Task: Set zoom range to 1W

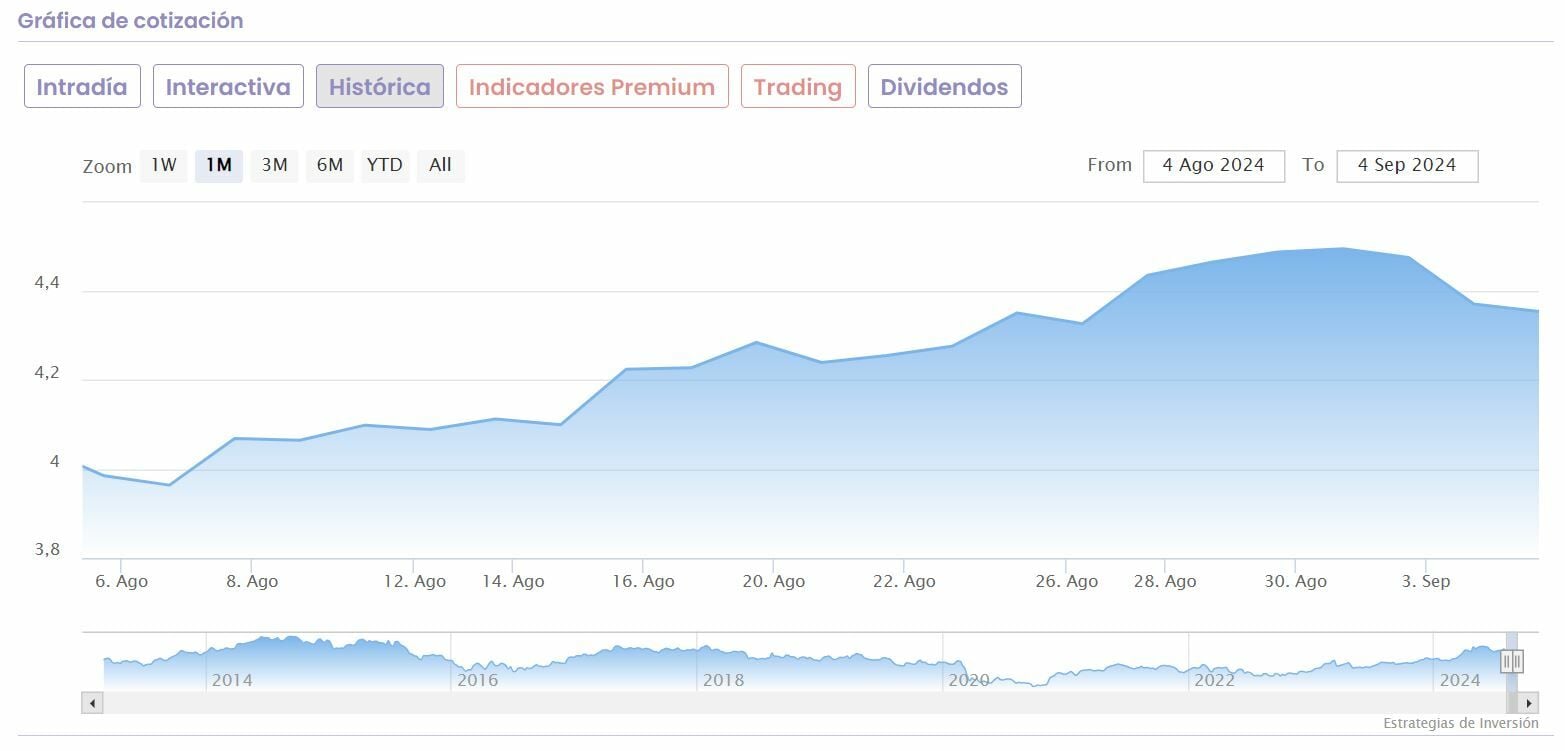Action: (x=164, y=165)
